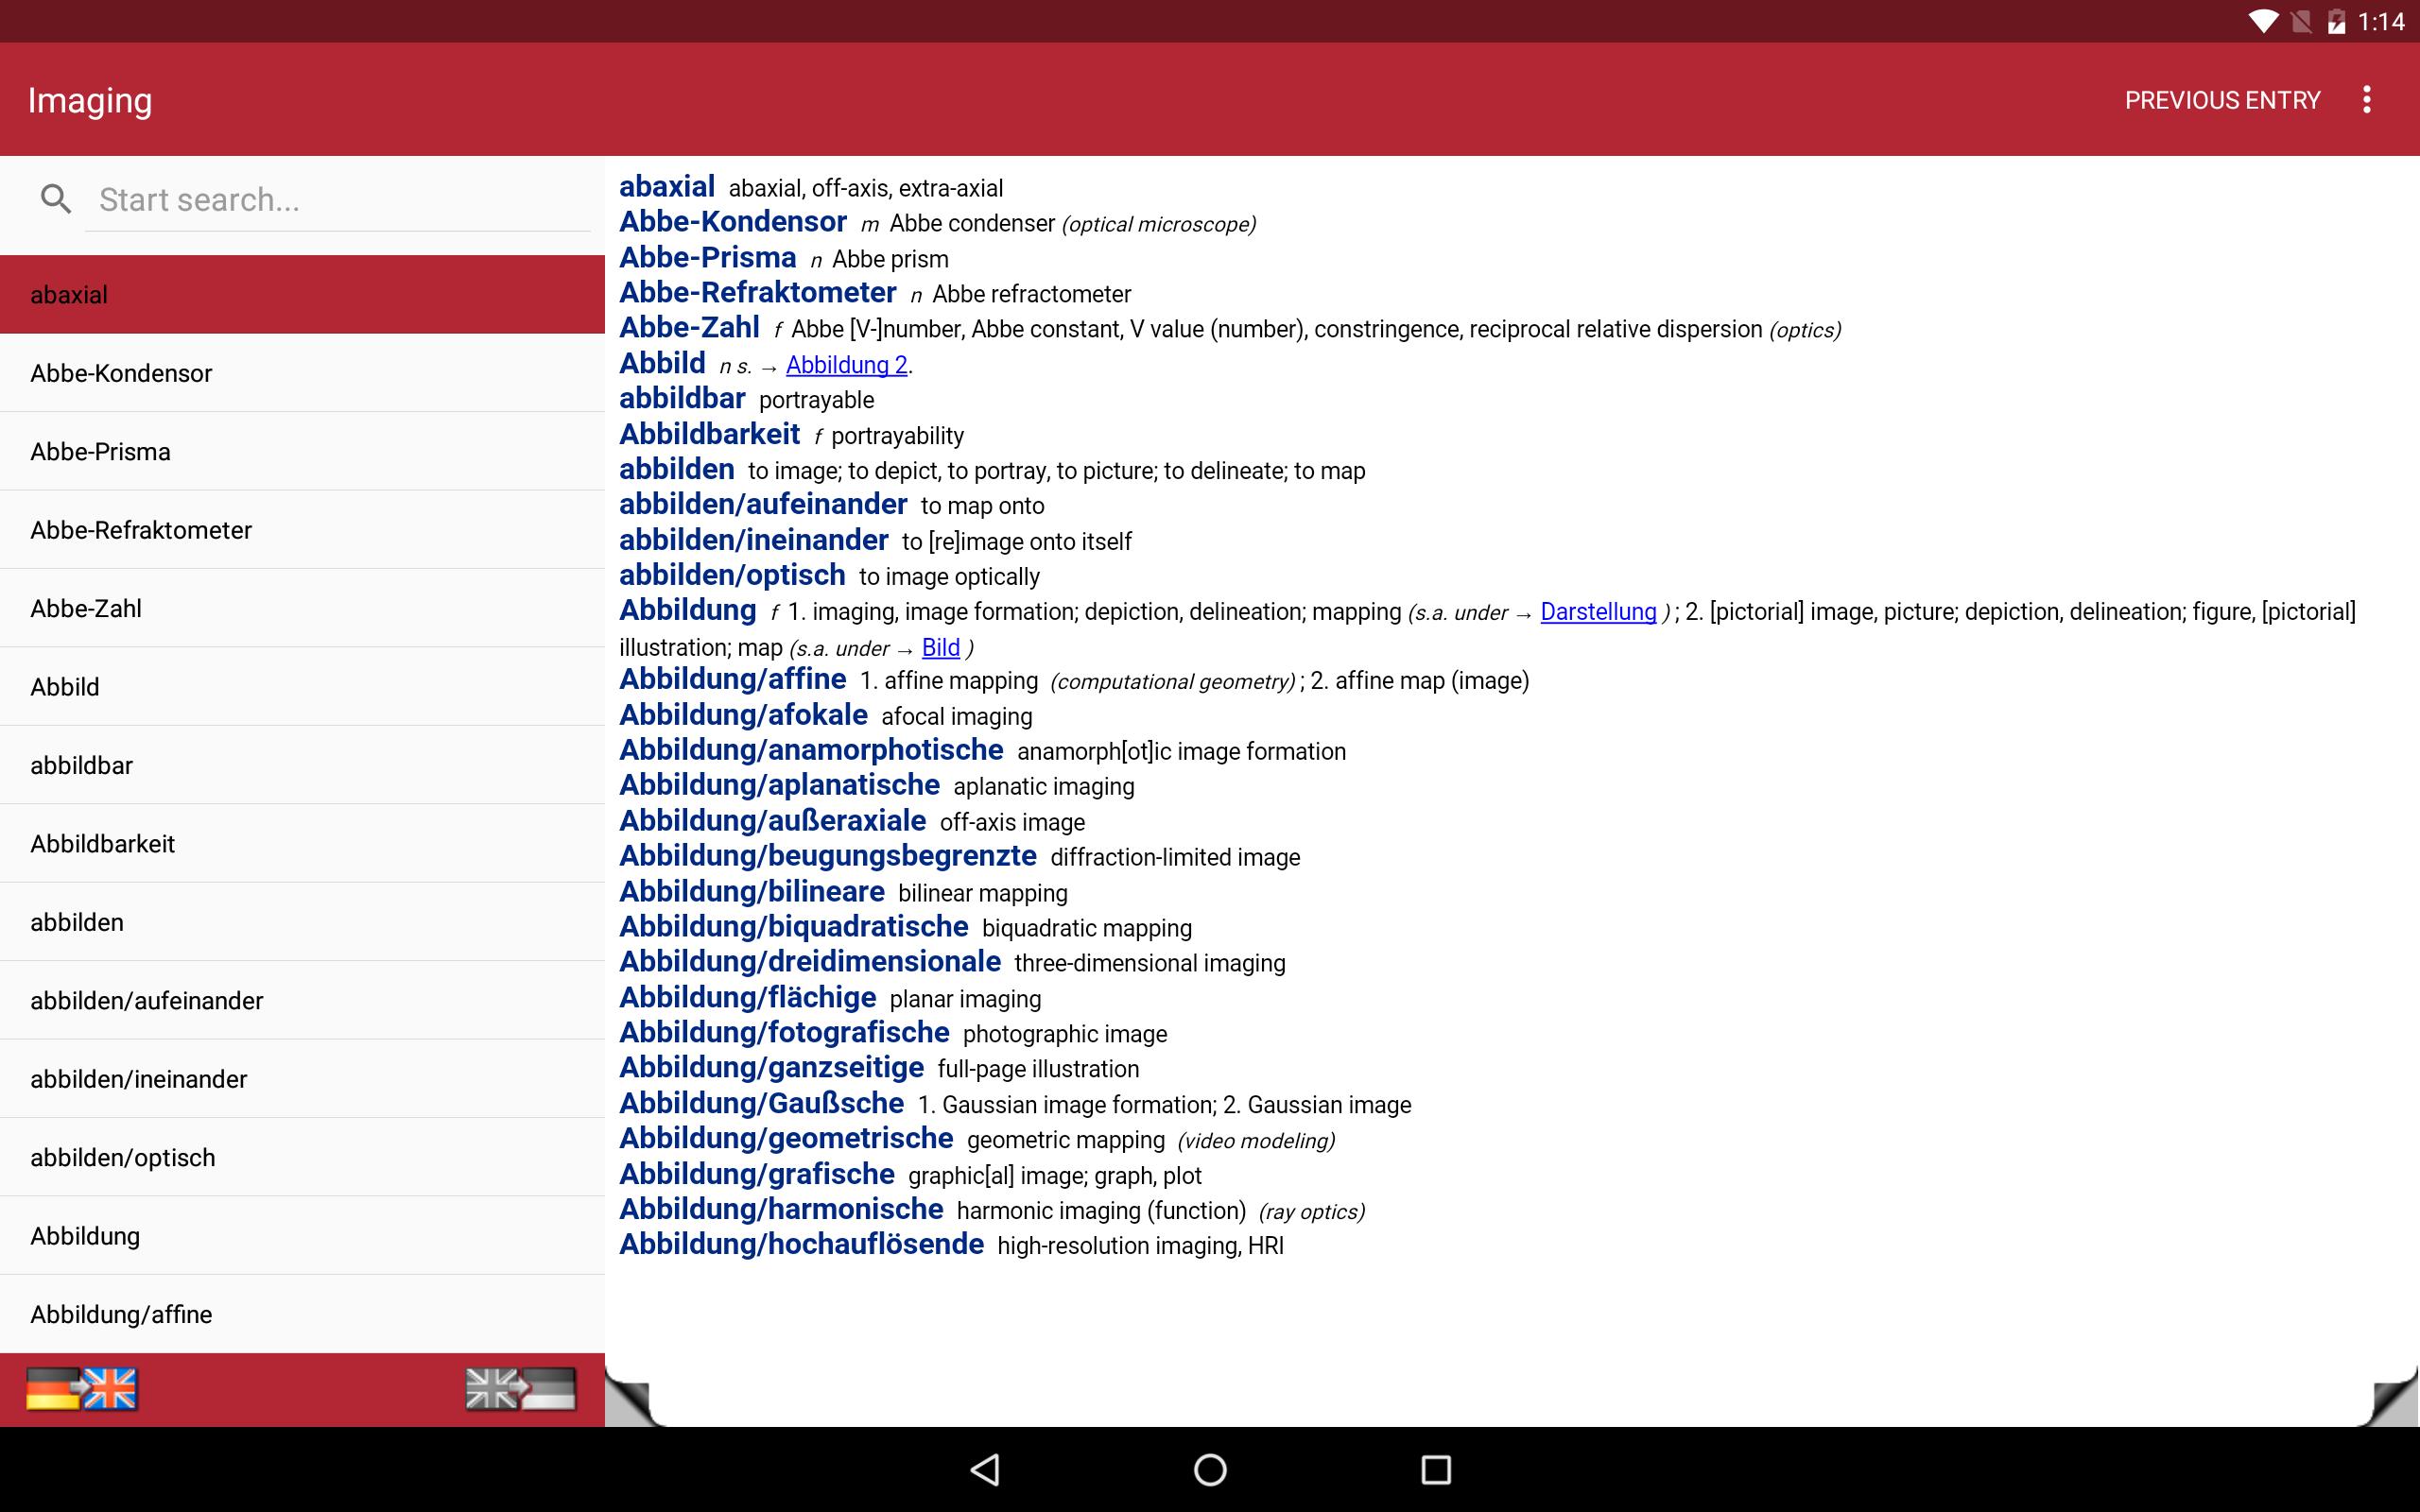Tap the search magnifier icon
Screen dimensions: 2420x1512
pos(56,199)
